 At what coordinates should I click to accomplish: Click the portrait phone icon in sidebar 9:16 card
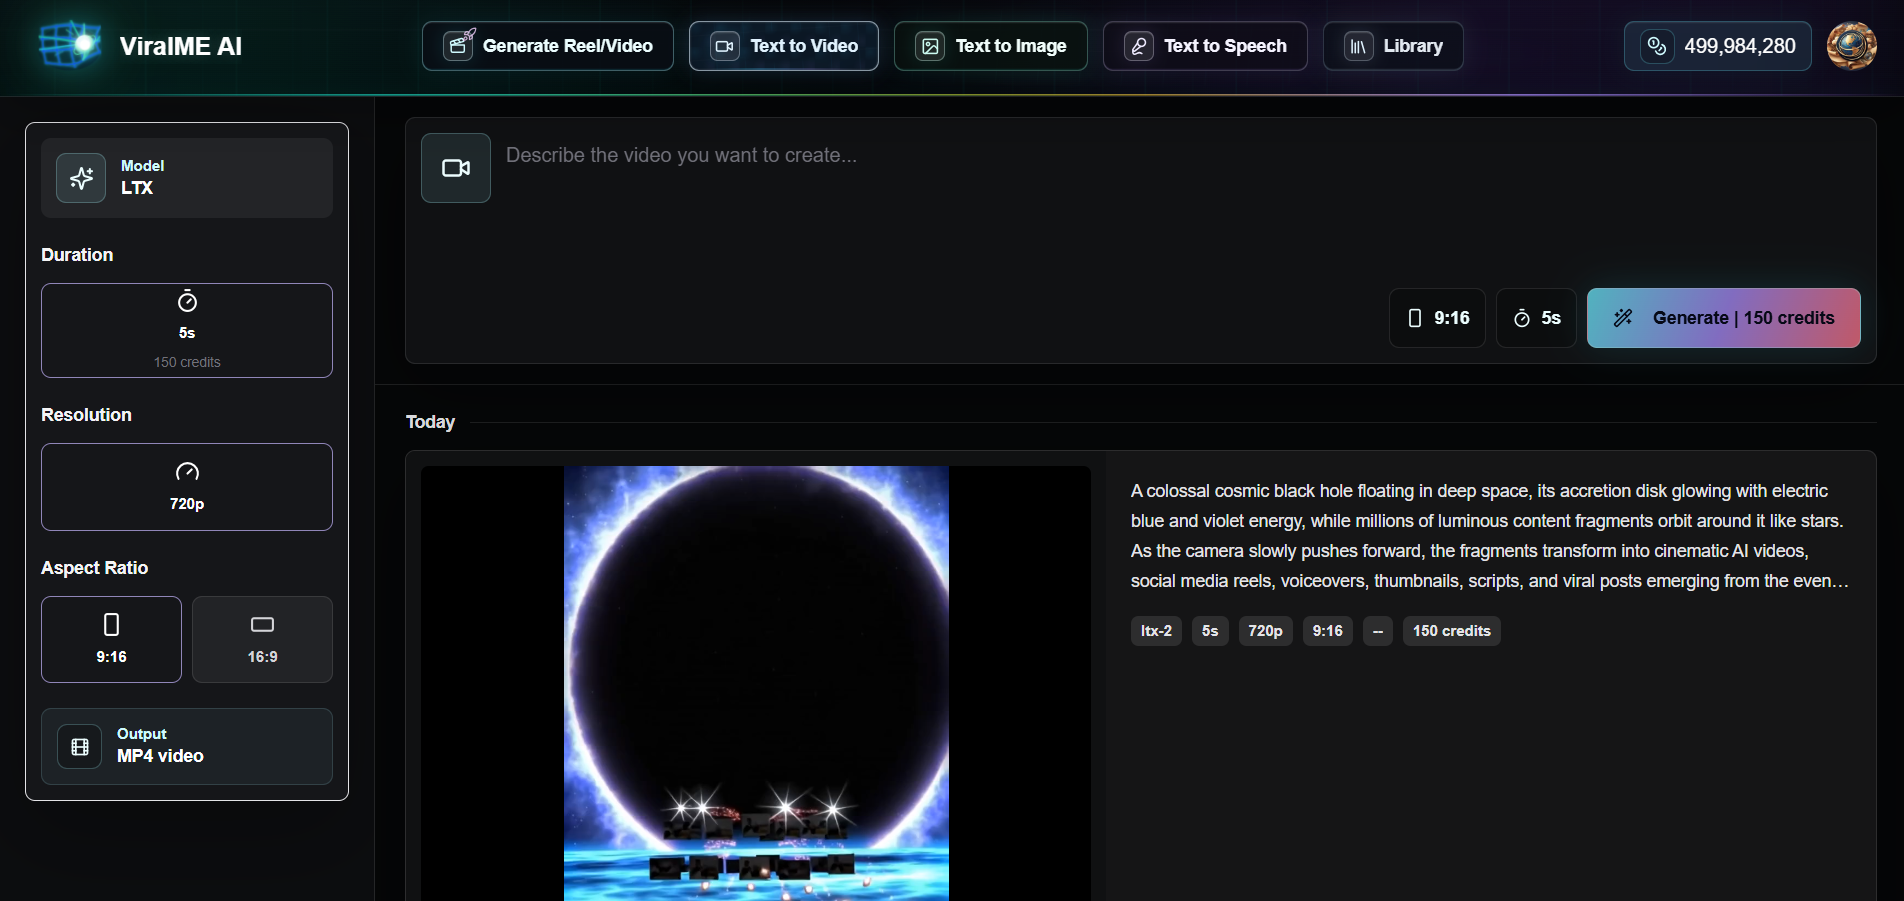click(111, 624)
